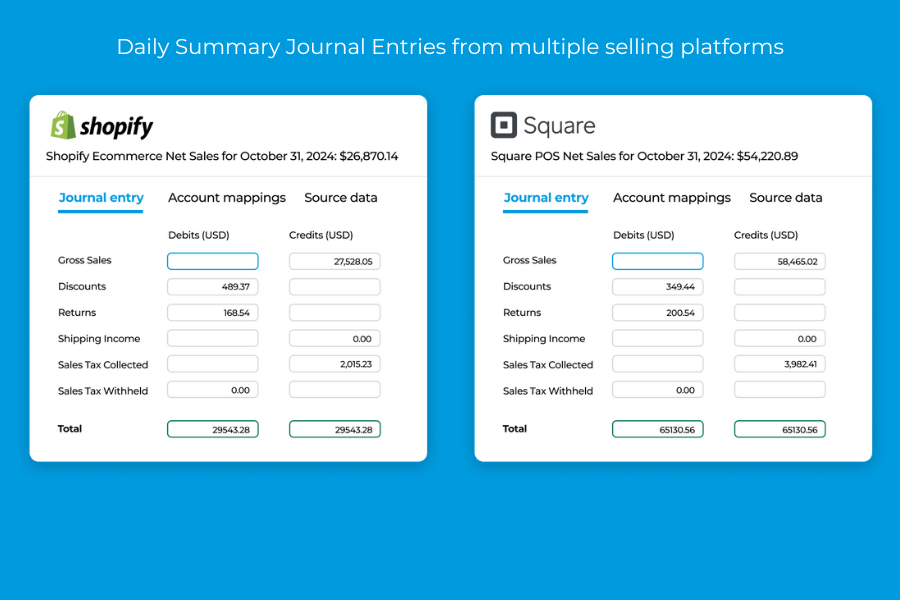This screenshot has height=600, width=900.
Task: Switch to Account mappings in Shopify card
Action: point(227,198)
